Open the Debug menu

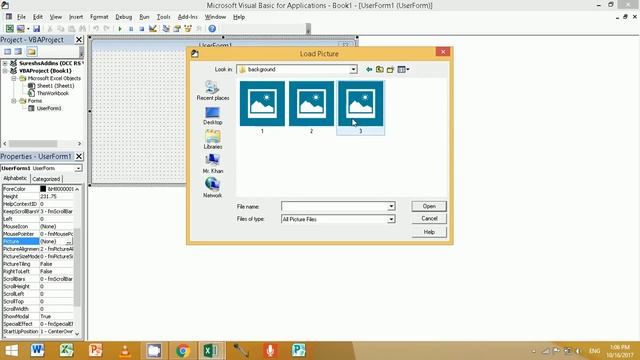124,17
